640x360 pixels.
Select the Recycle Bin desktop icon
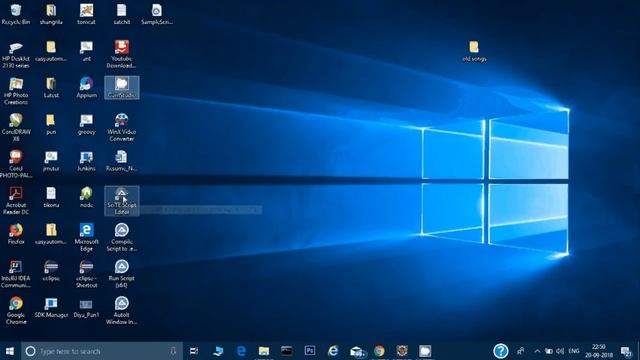coord(16,15)
